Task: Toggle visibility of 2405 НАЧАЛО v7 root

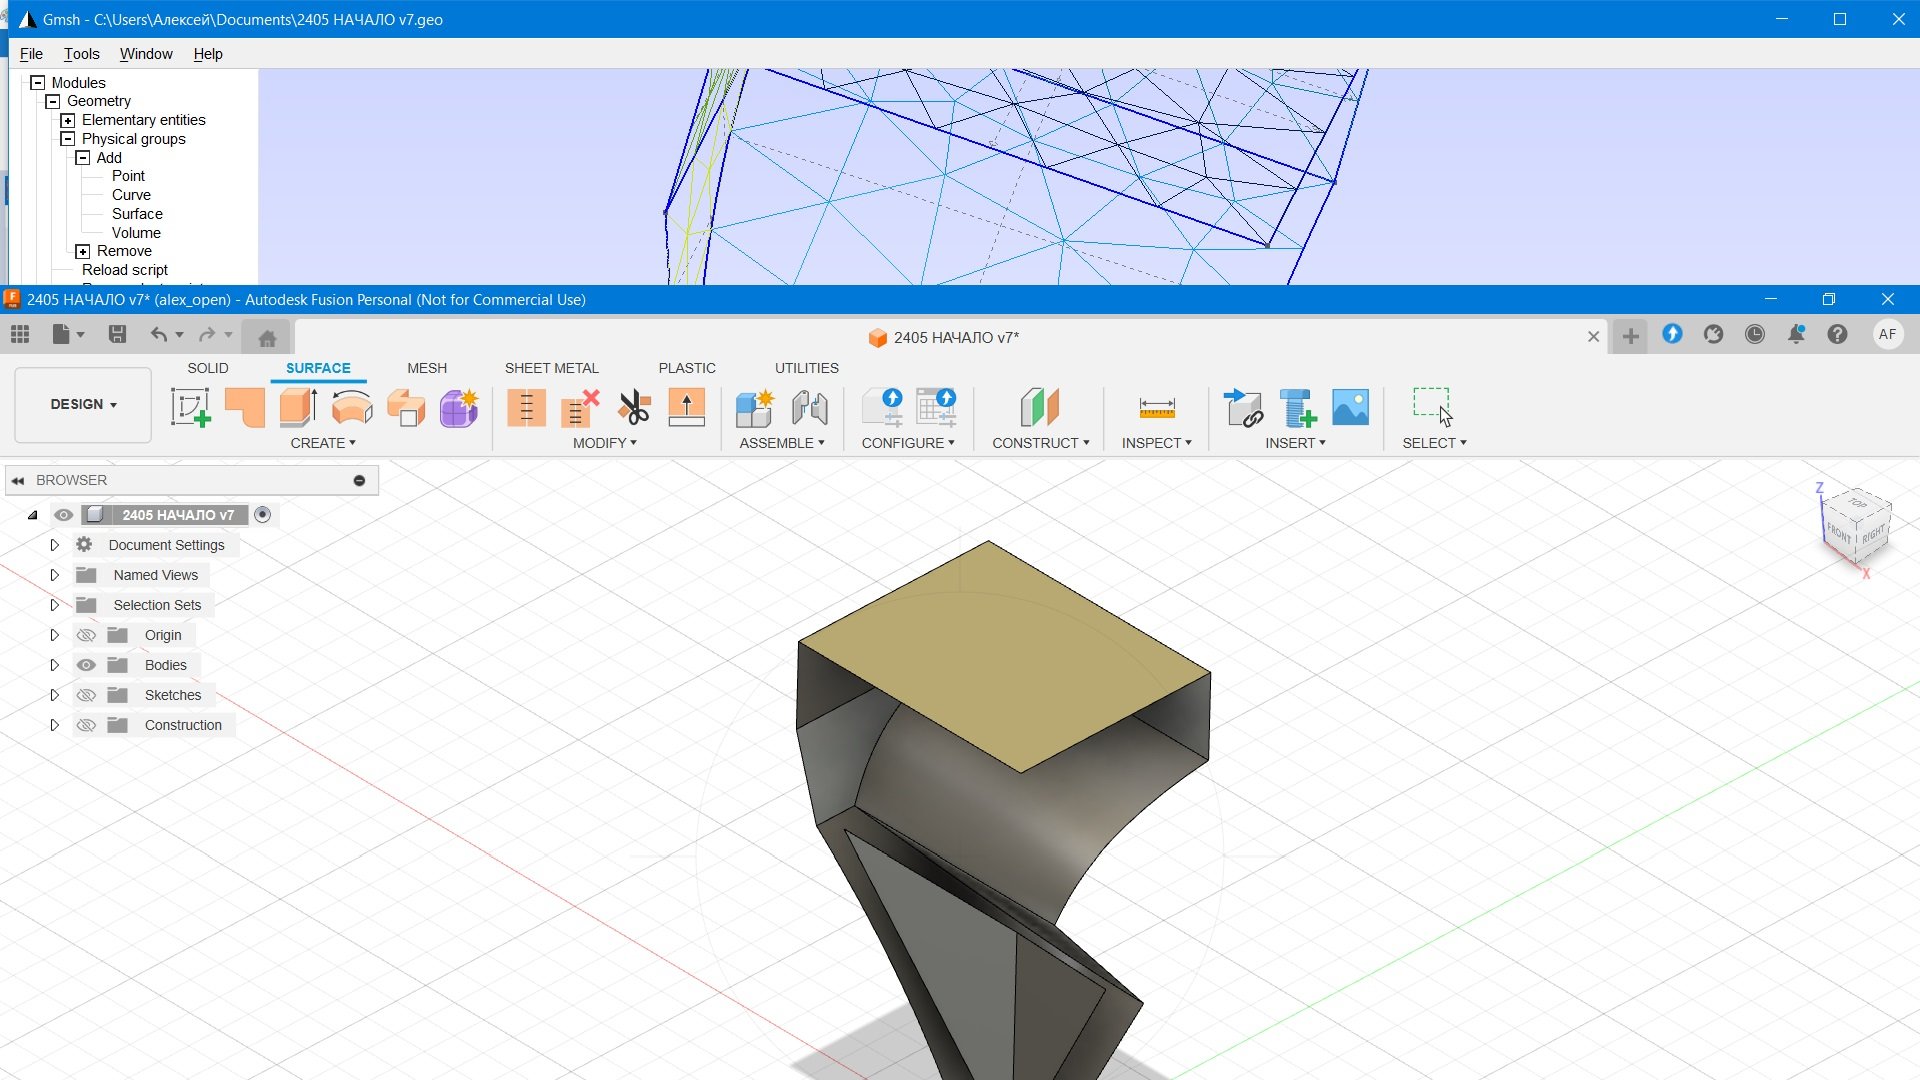Action: (x=64, y=515)
